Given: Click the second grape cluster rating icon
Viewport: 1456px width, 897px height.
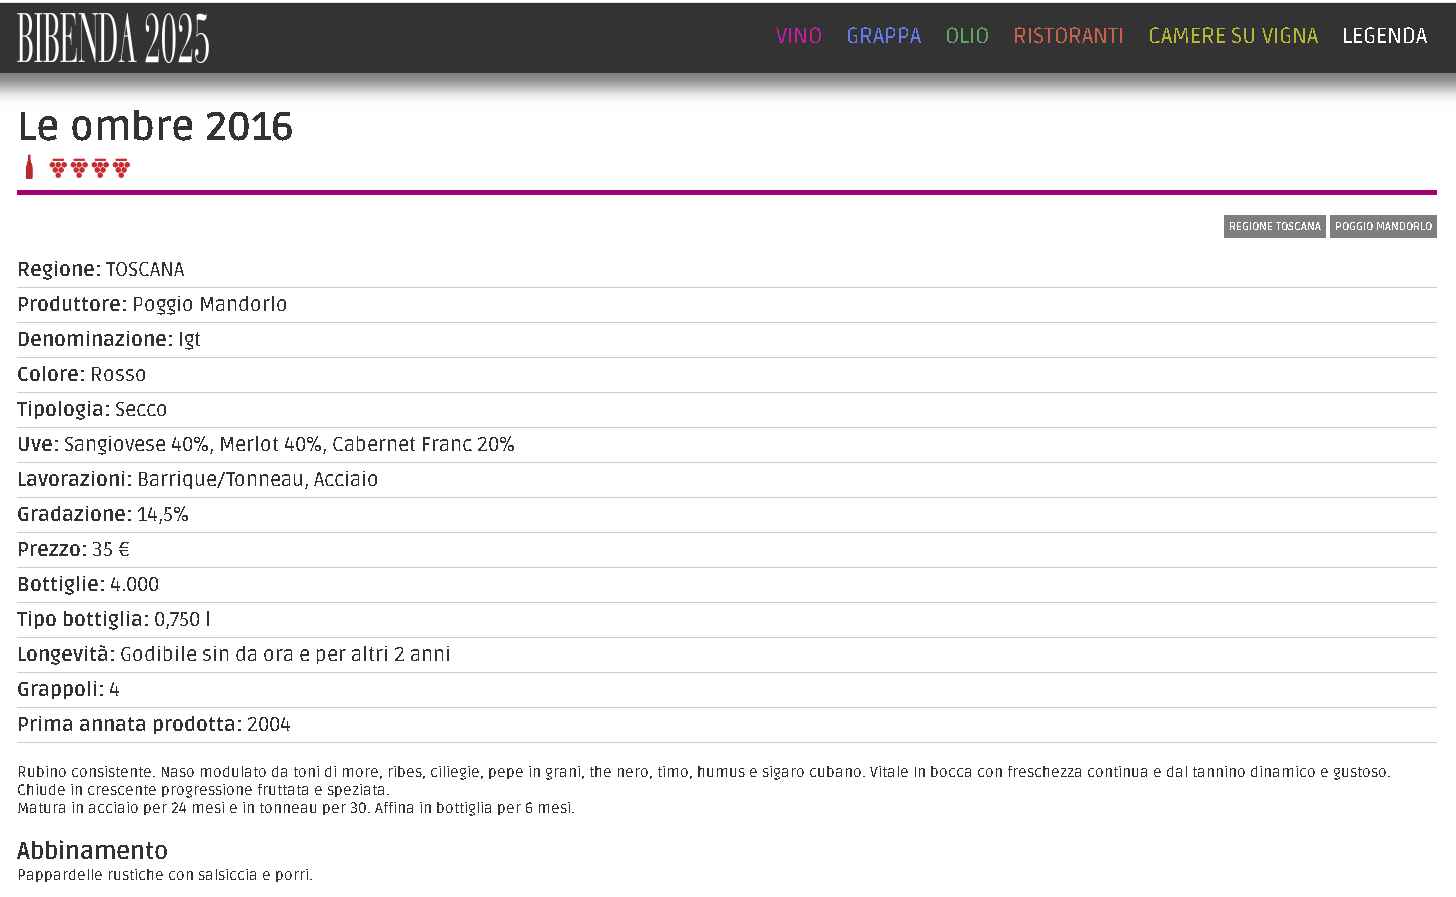Looking at the screenshot, I should (x=79, y=168).
